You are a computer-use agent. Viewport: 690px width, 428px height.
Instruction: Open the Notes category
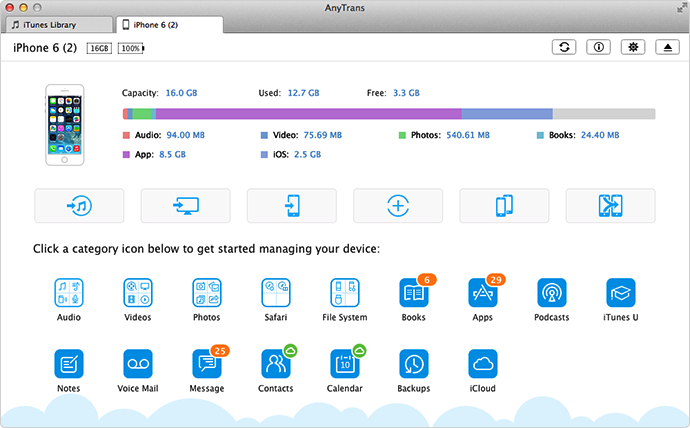69,364
